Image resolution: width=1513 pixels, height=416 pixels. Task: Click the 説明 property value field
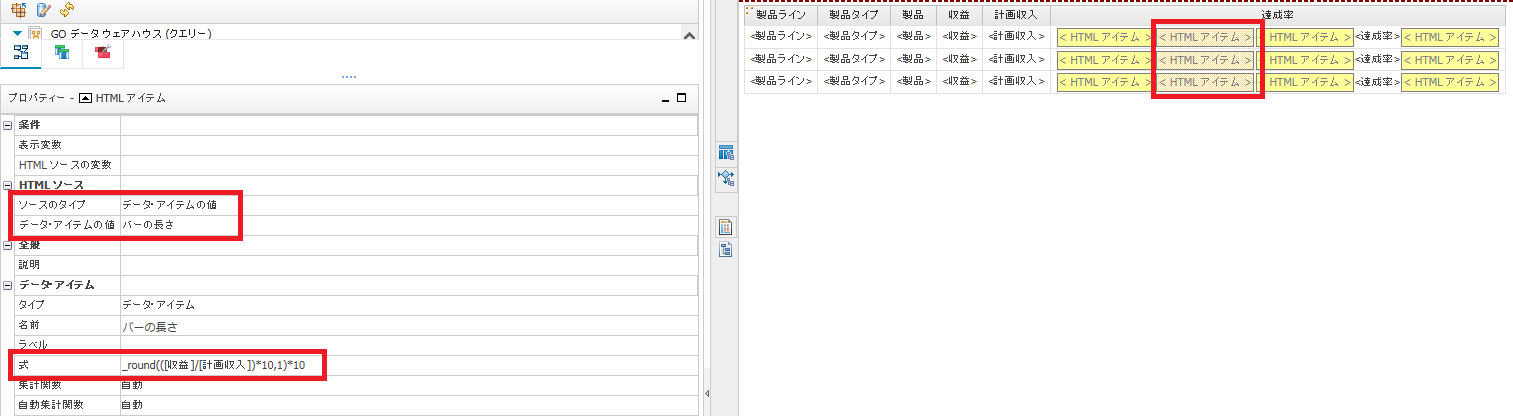click(x=409, y=265)
